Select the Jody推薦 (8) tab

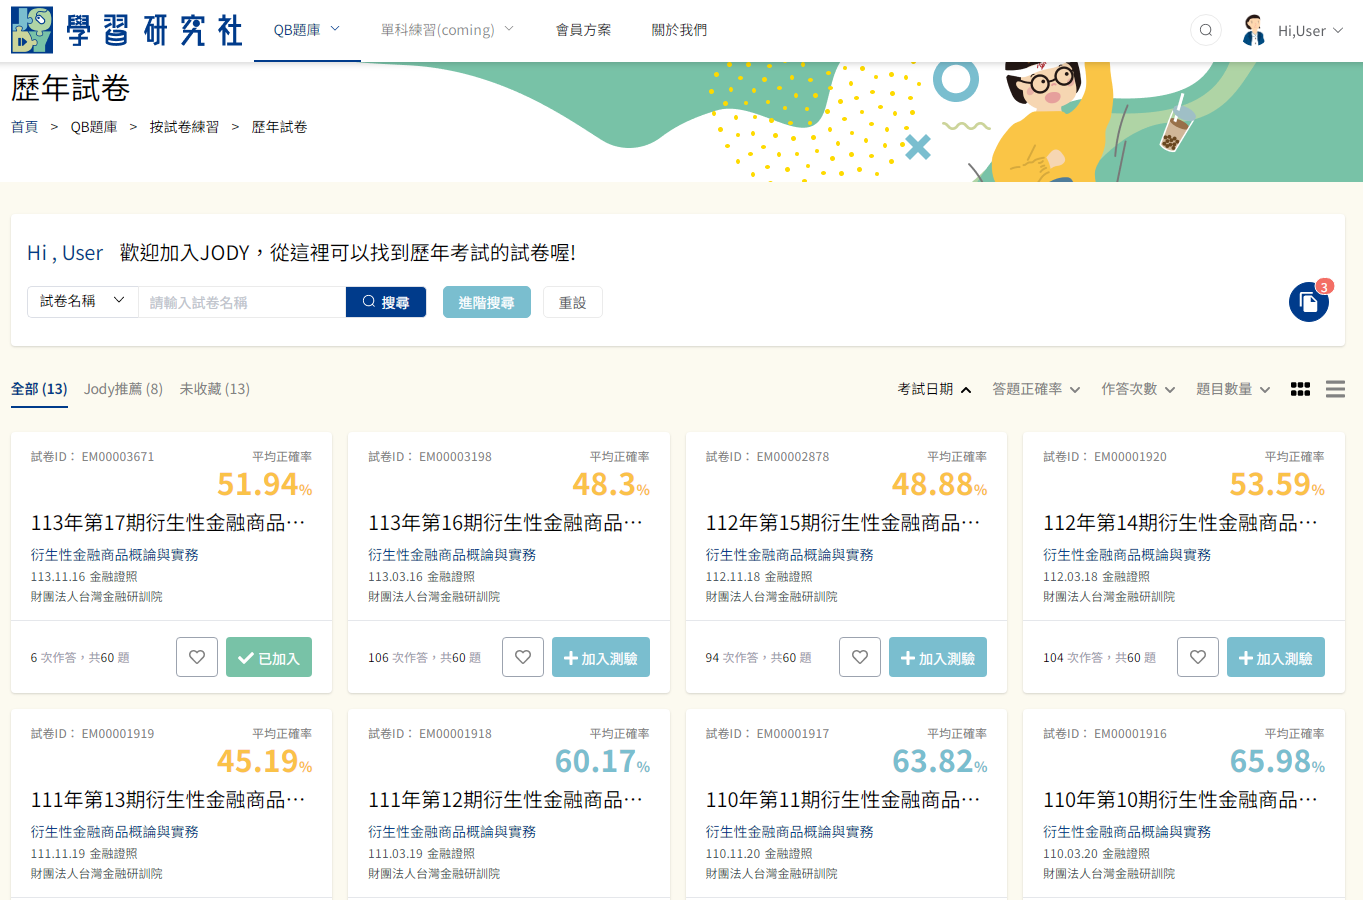click(x=123, y=389)
